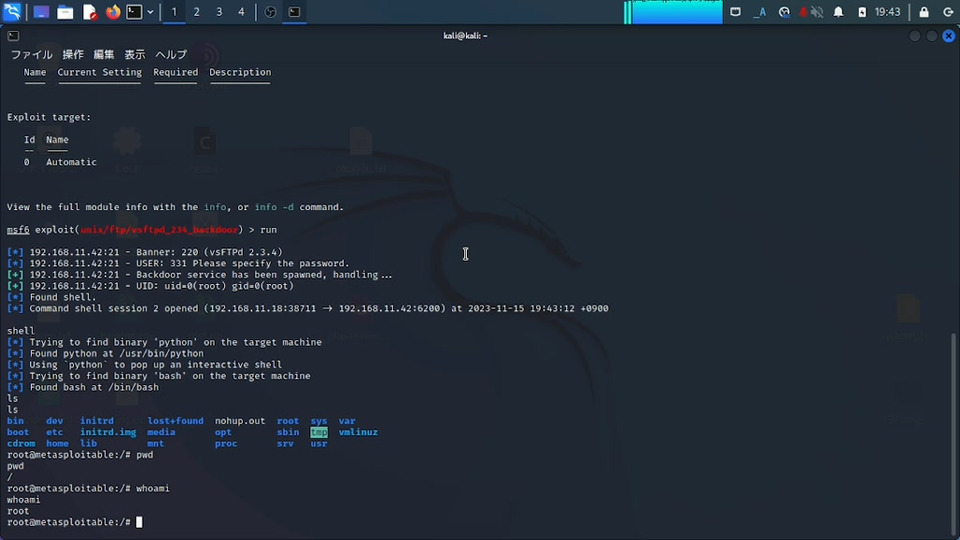Expand the terminal launcher dropdown arrow
This screenshot has width=960, height=540.
click(x=150, y=12)
